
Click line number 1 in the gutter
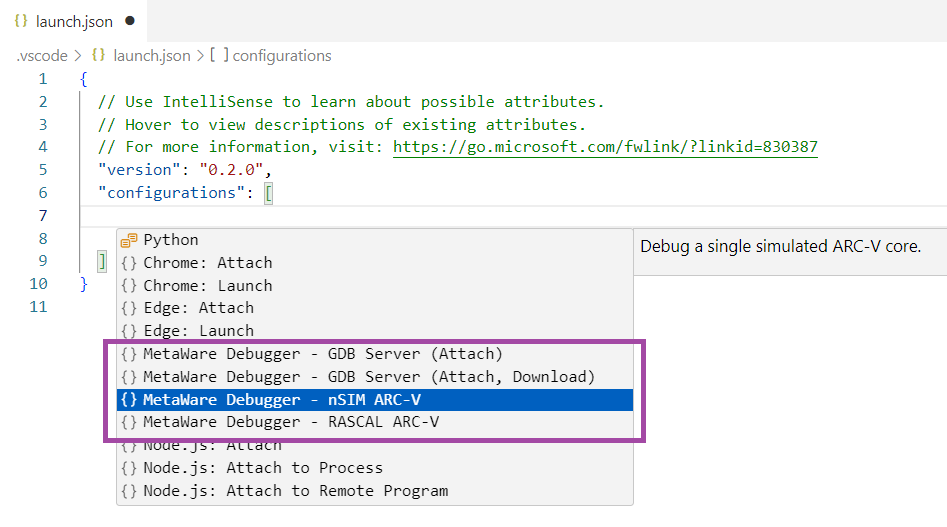pos(43,78)
